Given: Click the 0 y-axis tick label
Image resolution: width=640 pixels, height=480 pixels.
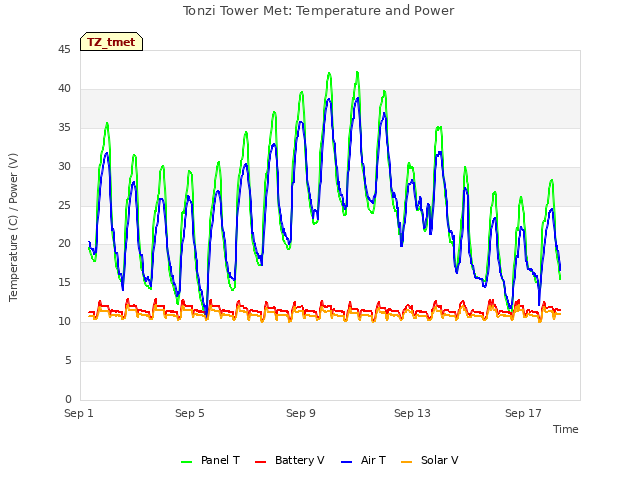Looking at the screenshot, I should [x=68, y=399].
